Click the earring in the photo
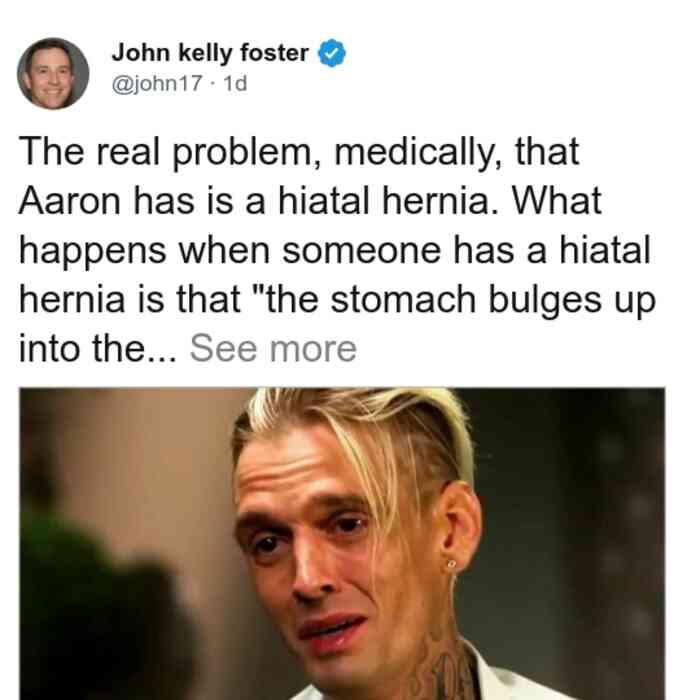700x700 pixels. tap(451, 565)
